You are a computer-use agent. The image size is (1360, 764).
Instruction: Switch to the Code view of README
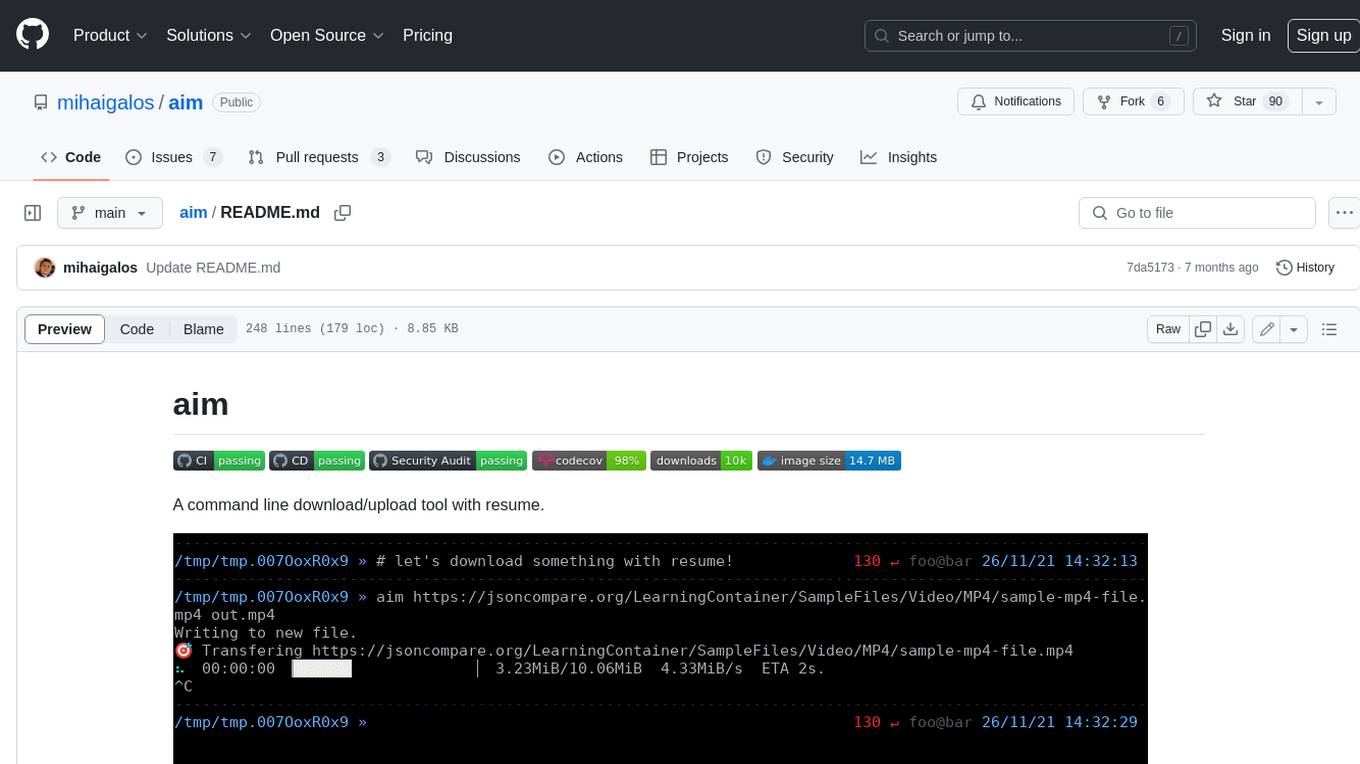pos(137,329)
